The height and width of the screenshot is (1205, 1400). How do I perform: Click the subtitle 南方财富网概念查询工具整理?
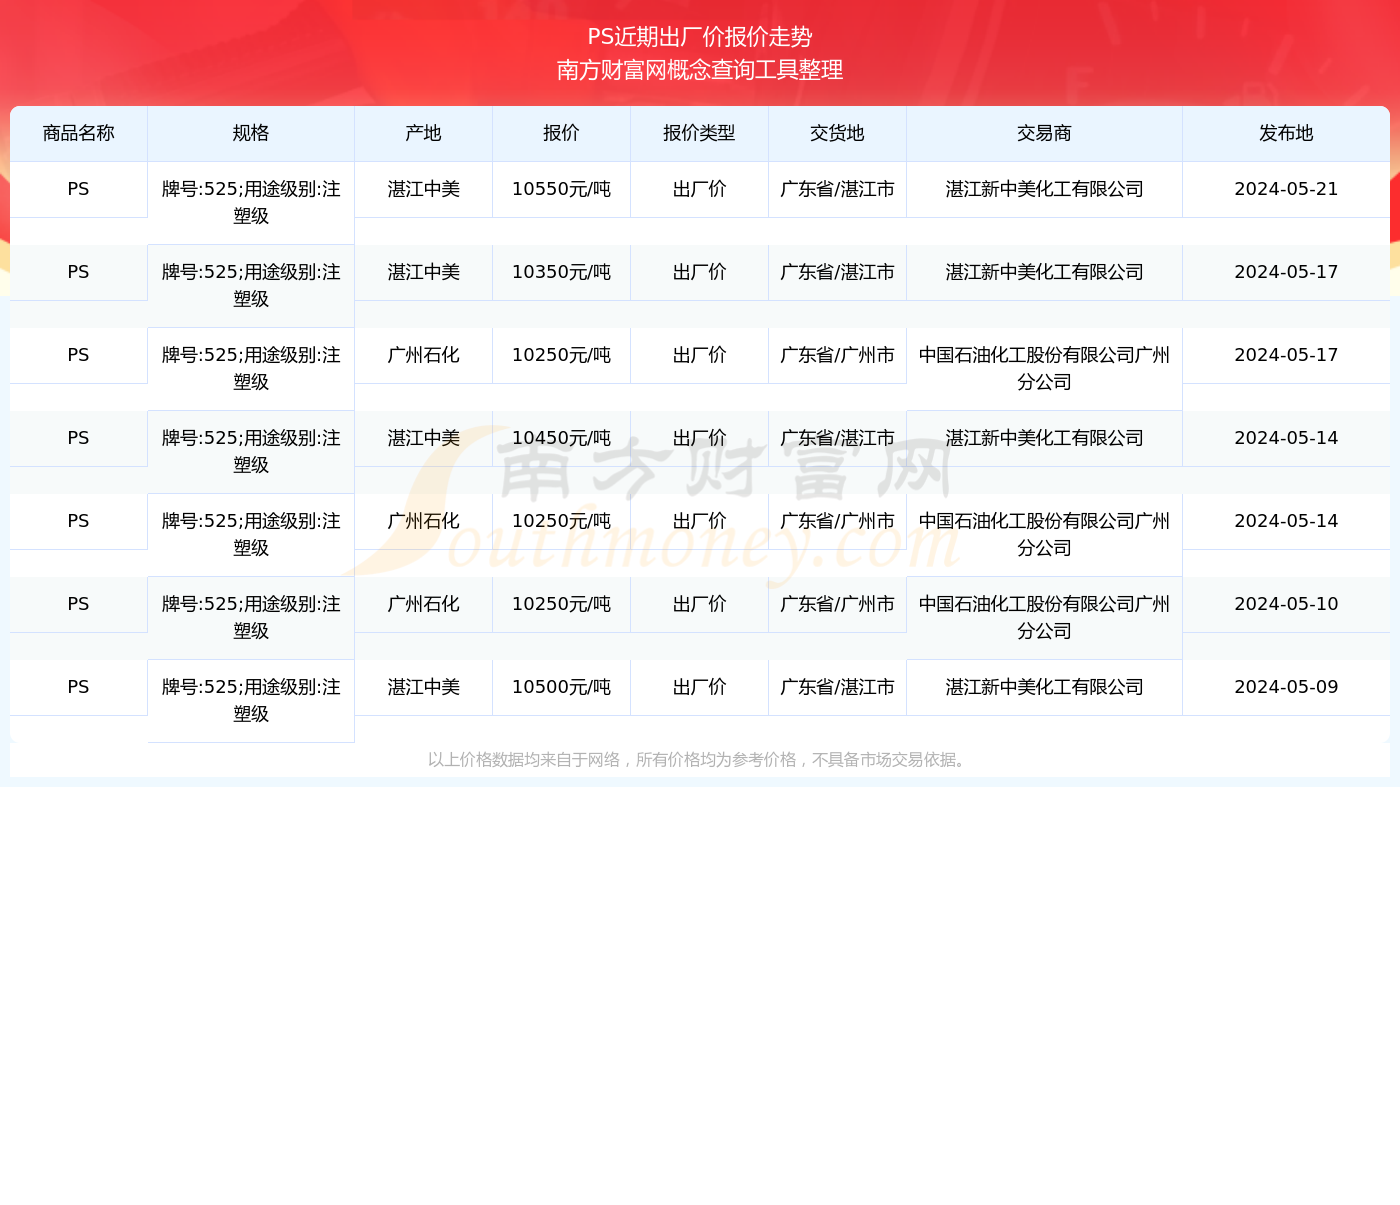[700, 70]
